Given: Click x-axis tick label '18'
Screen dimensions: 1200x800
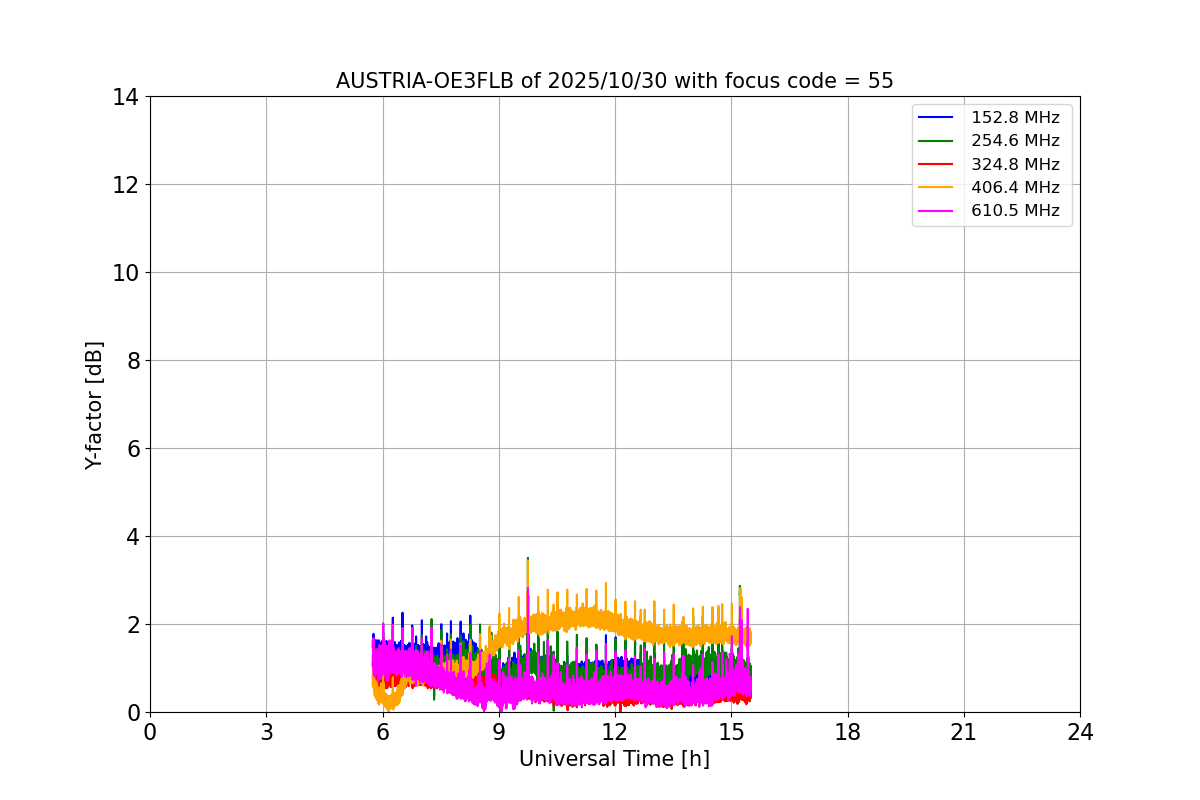Looking at the screenshot, I should tap(848, 732).
